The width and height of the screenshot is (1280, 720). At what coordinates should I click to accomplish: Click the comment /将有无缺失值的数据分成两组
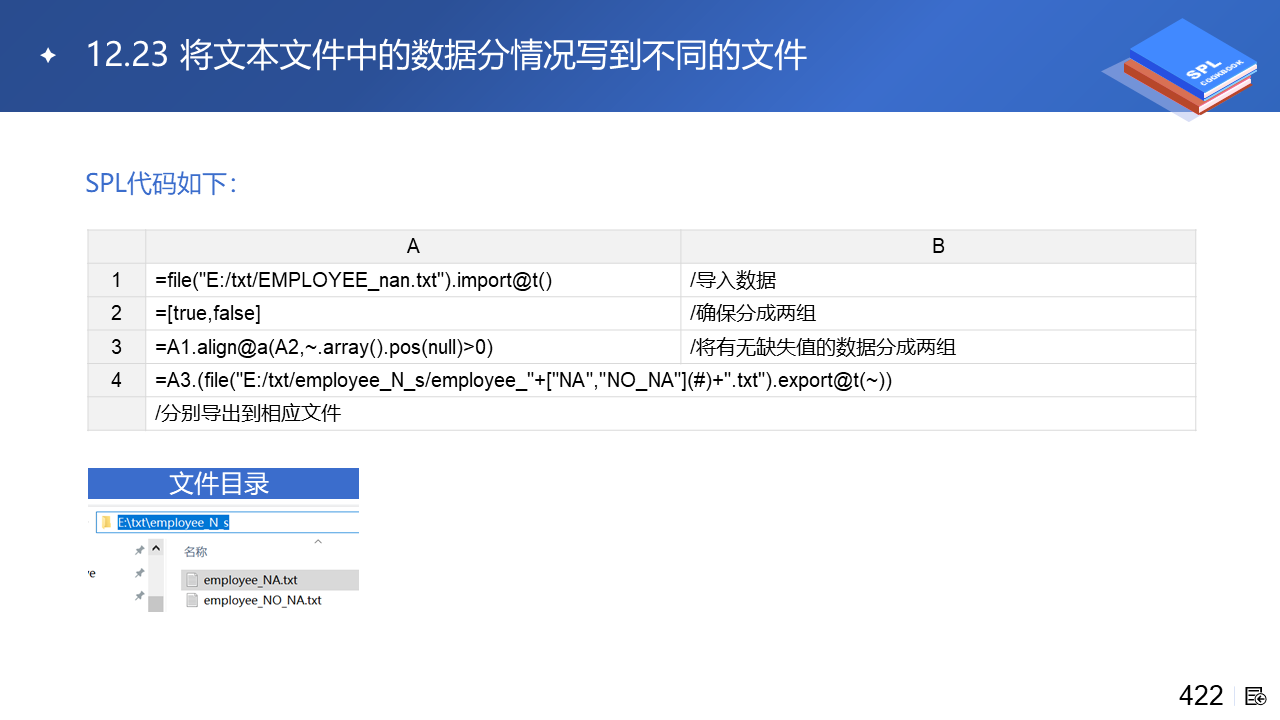pyautogui.click(x=823, y=347)
